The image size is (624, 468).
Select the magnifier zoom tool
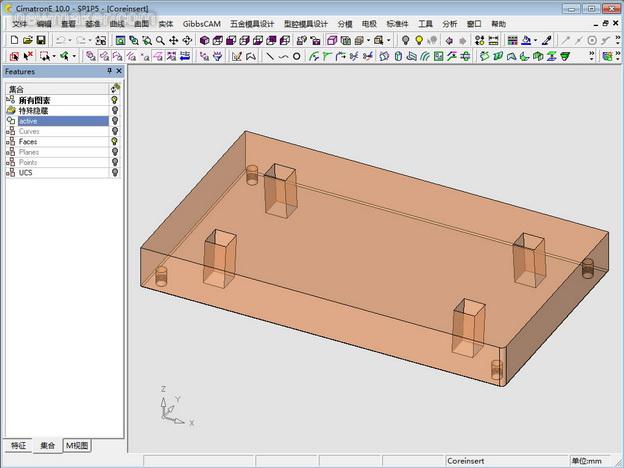pyautogui.click(x=160, y=40)
